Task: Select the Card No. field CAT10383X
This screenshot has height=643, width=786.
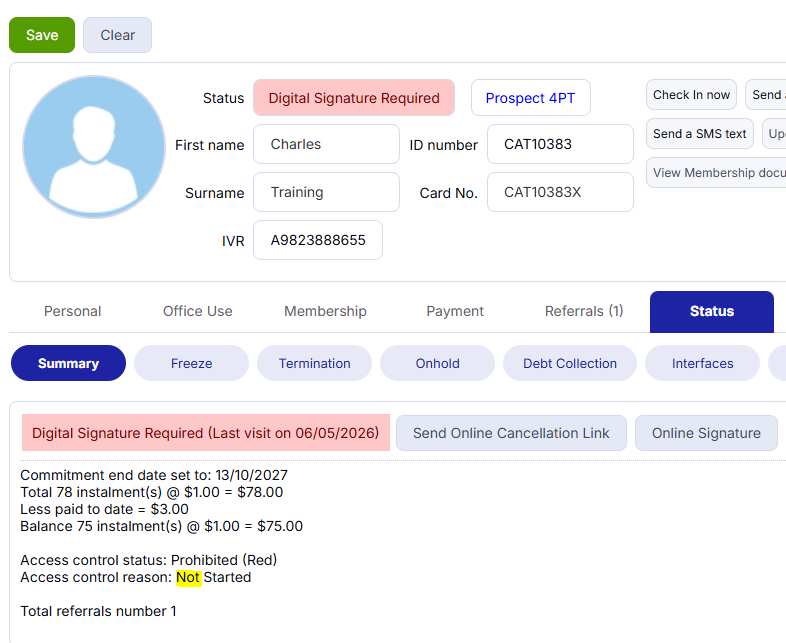Action: (560, 192)
